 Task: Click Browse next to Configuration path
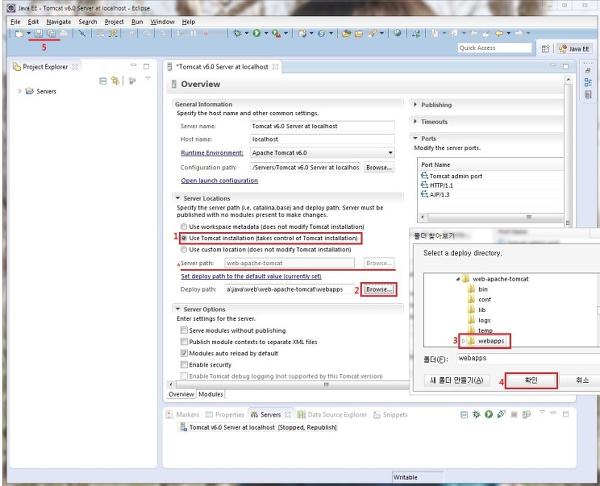click(378, 167)
